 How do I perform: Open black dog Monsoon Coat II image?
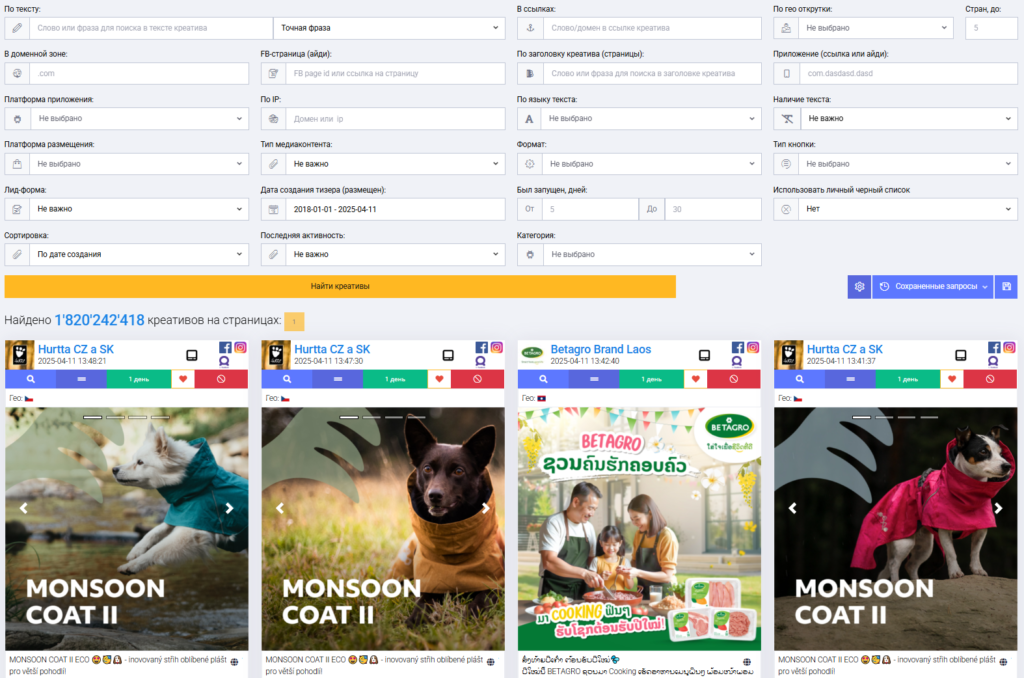tap(383, 528)
